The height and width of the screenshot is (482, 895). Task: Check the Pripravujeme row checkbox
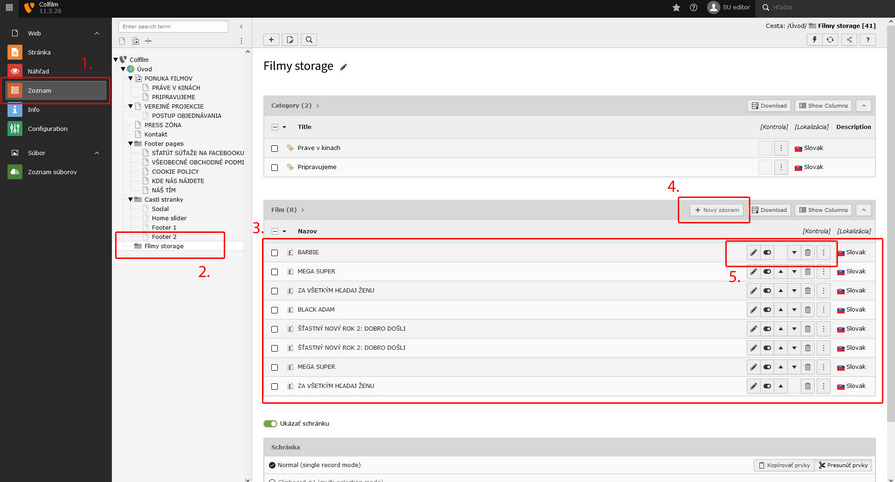[x=275, y=167]
